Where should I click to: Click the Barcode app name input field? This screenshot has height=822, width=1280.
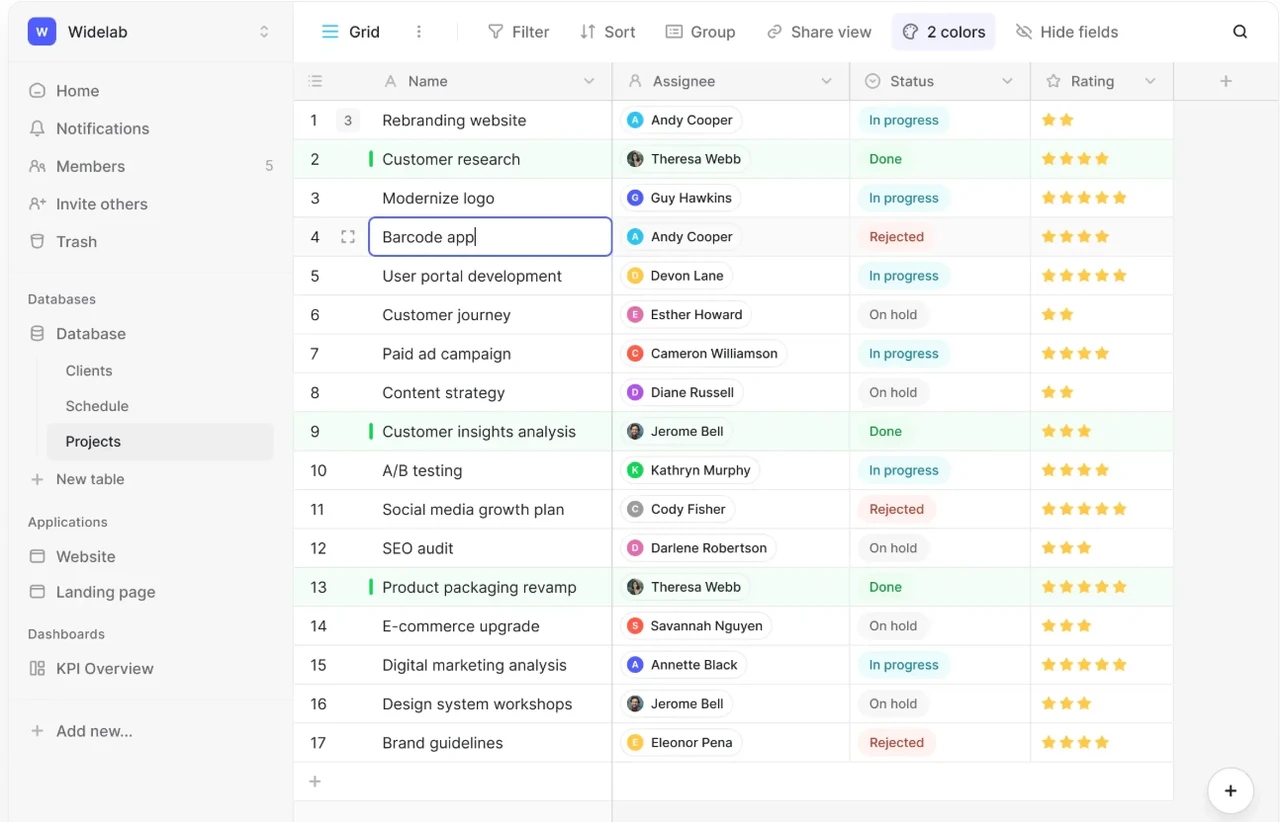(x=490, y=237)
